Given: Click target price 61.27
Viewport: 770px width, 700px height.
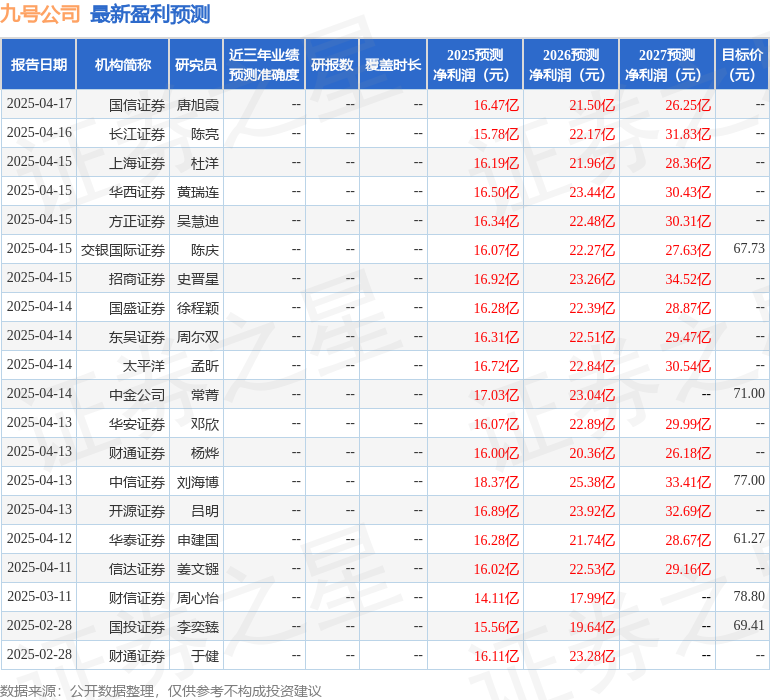Looking at the screenshot, I should (749, 538).
